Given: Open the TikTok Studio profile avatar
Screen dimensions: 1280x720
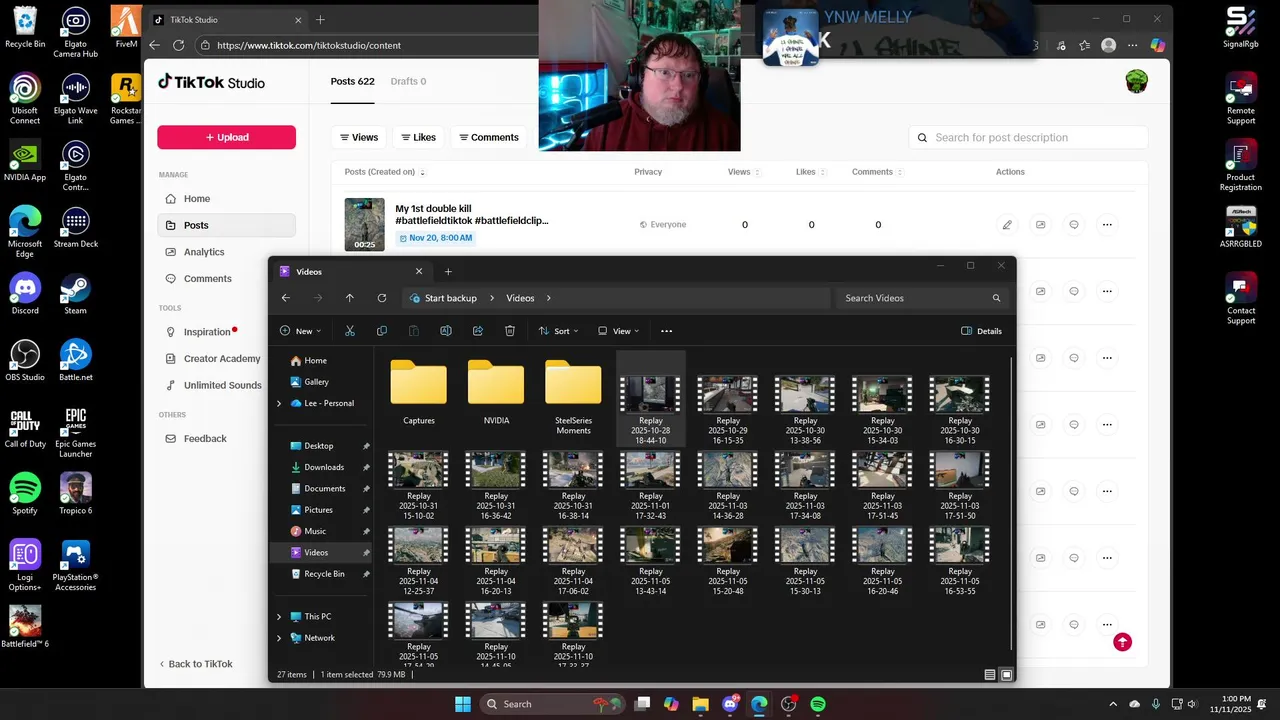Looking at the screenshot, I should click(x=1137, y=82).
